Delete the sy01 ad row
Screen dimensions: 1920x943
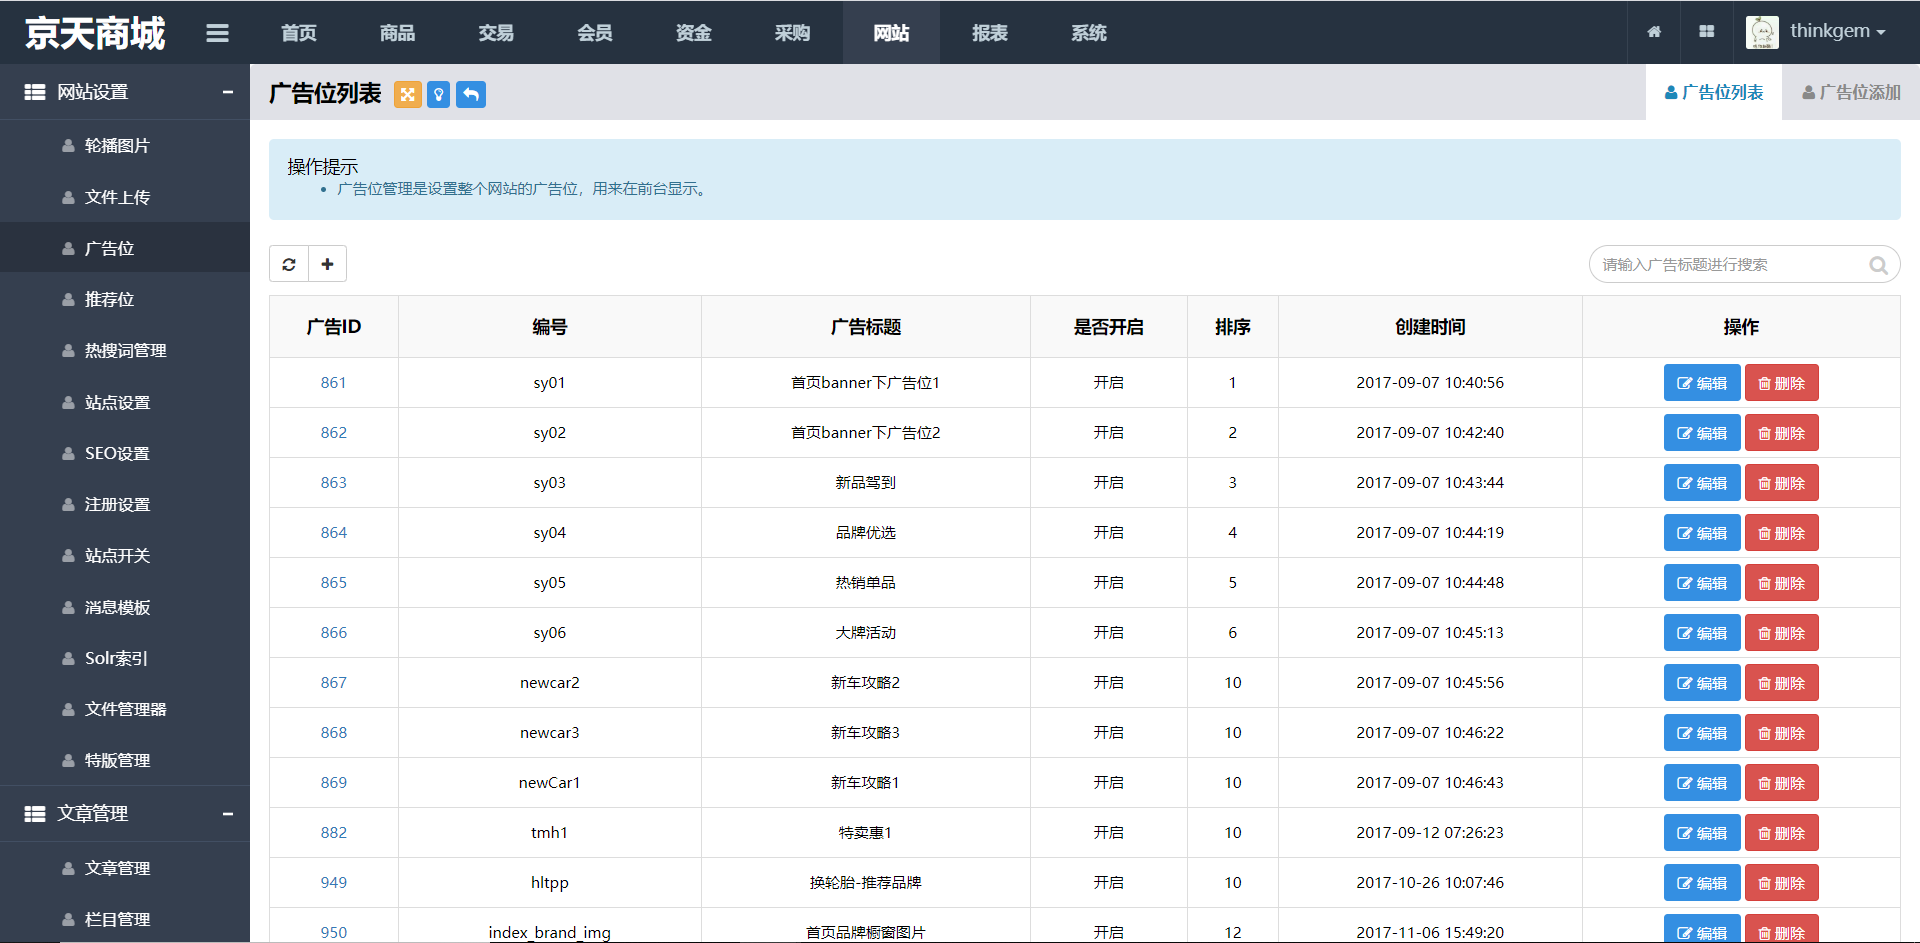tap(1782, 383)
